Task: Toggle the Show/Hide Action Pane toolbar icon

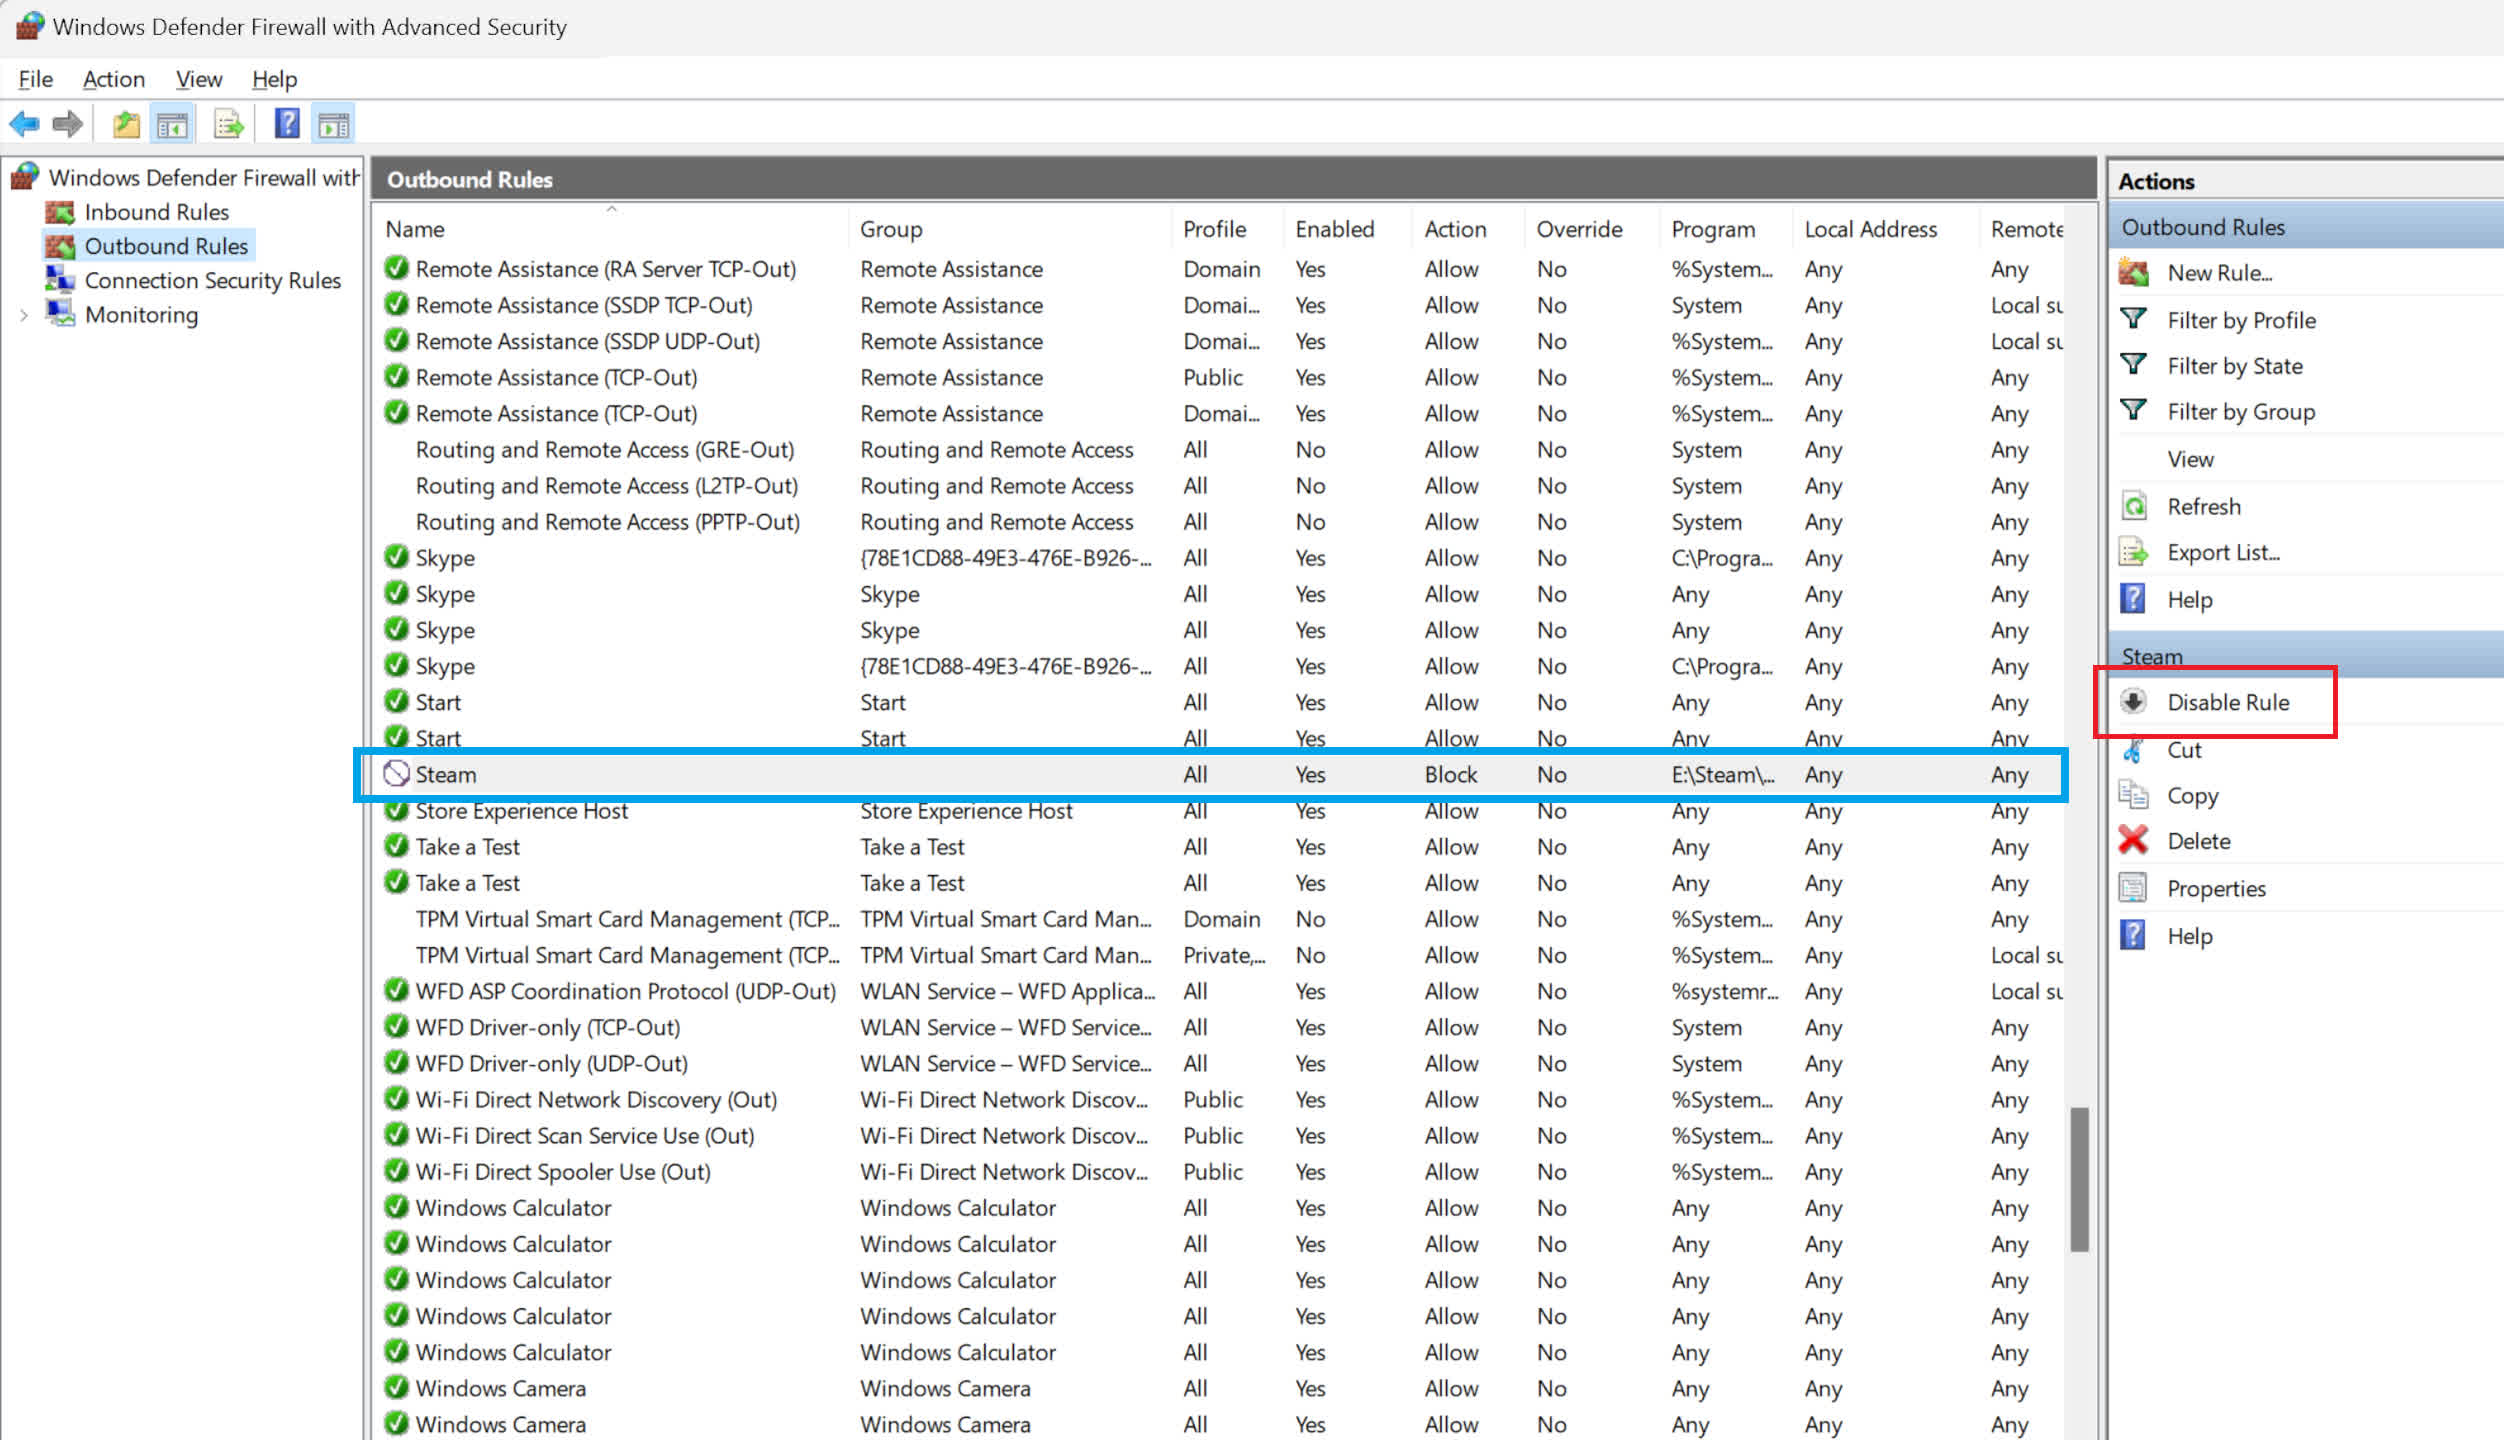Action: pyautogui.click(x=333, y=124)
